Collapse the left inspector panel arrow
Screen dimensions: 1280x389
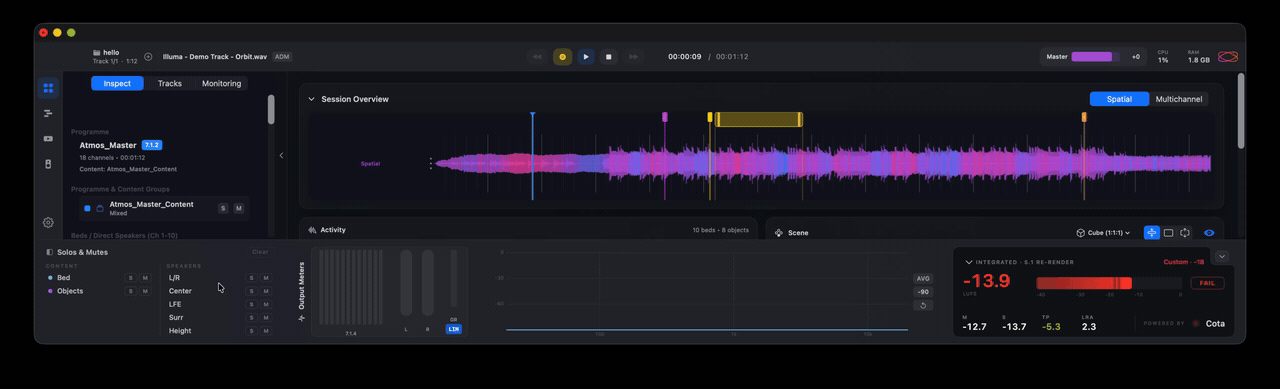281,155
